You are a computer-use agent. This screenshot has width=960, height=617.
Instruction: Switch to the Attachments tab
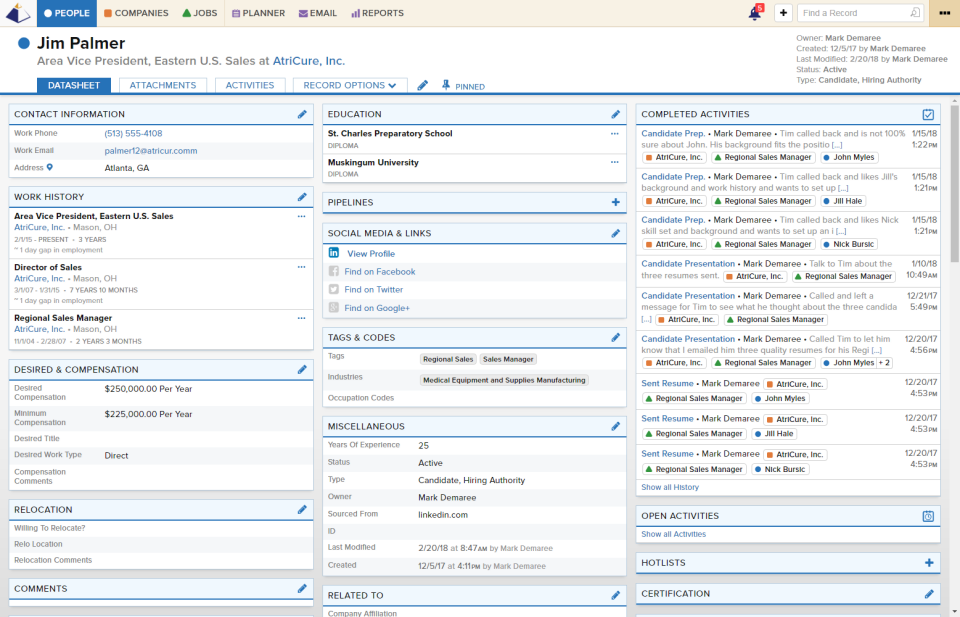pos(162,85)
